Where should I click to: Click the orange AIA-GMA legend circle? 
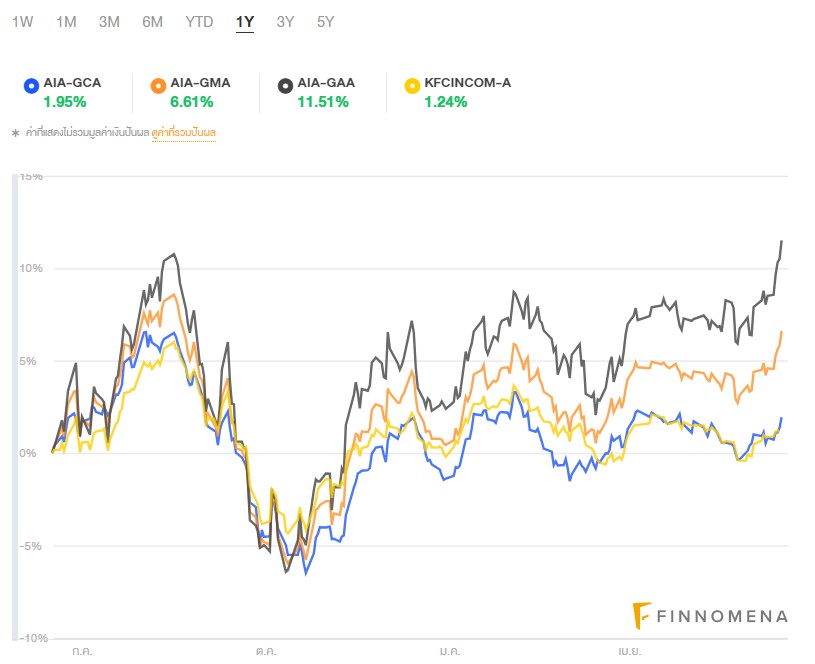pyautogui.click(x=159, y=85)
